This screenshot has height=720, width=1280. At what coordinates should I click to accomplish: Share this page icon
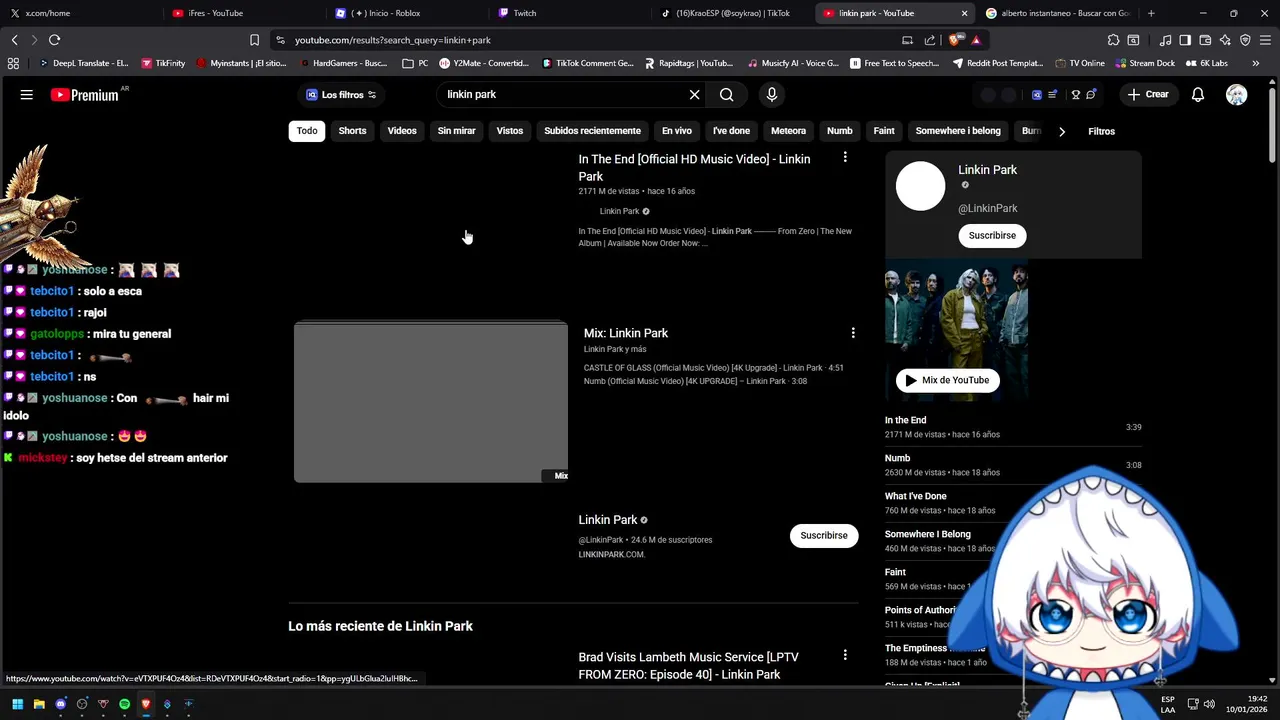(930, 40)
